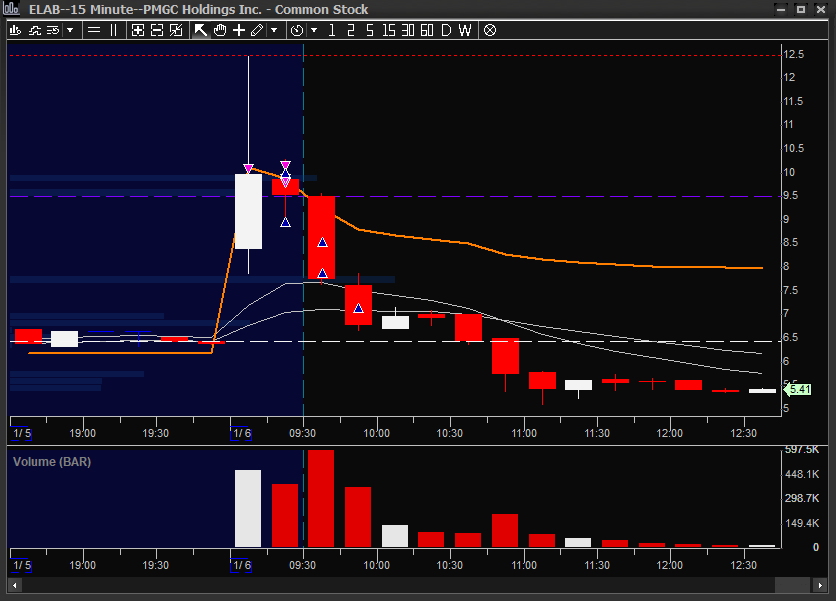Image resolution: width=836 pixels, height=601 pixels.
Task: Click the 9.5 price axis label
Action: [x=791, y=195]
